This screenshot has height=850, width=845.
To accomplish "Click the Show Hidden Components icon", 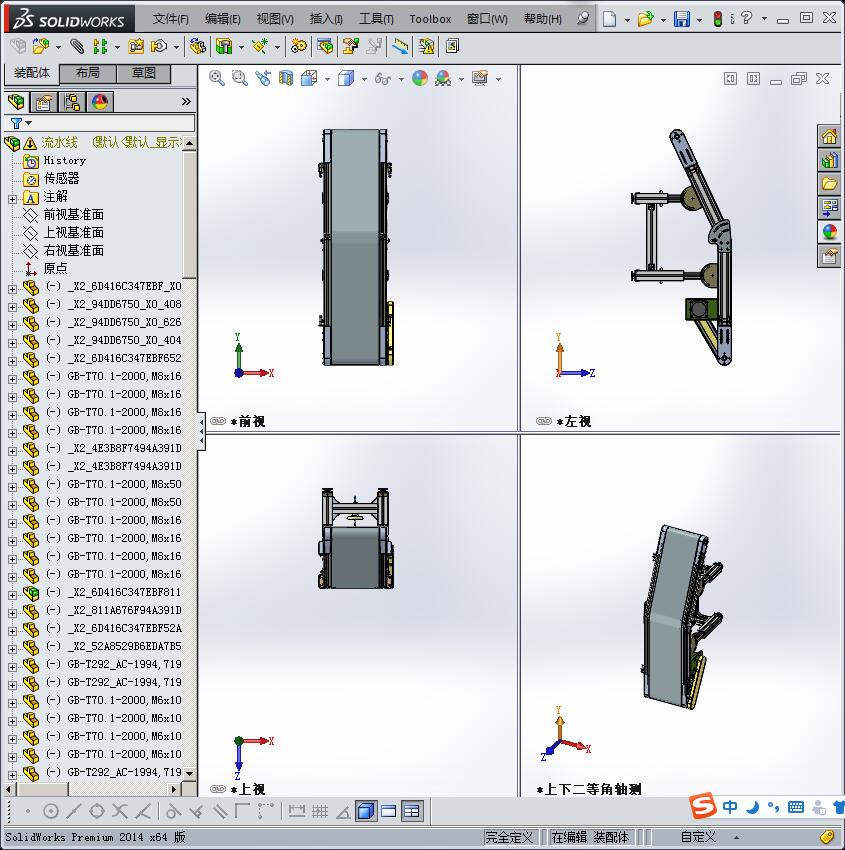I will 197,47.
